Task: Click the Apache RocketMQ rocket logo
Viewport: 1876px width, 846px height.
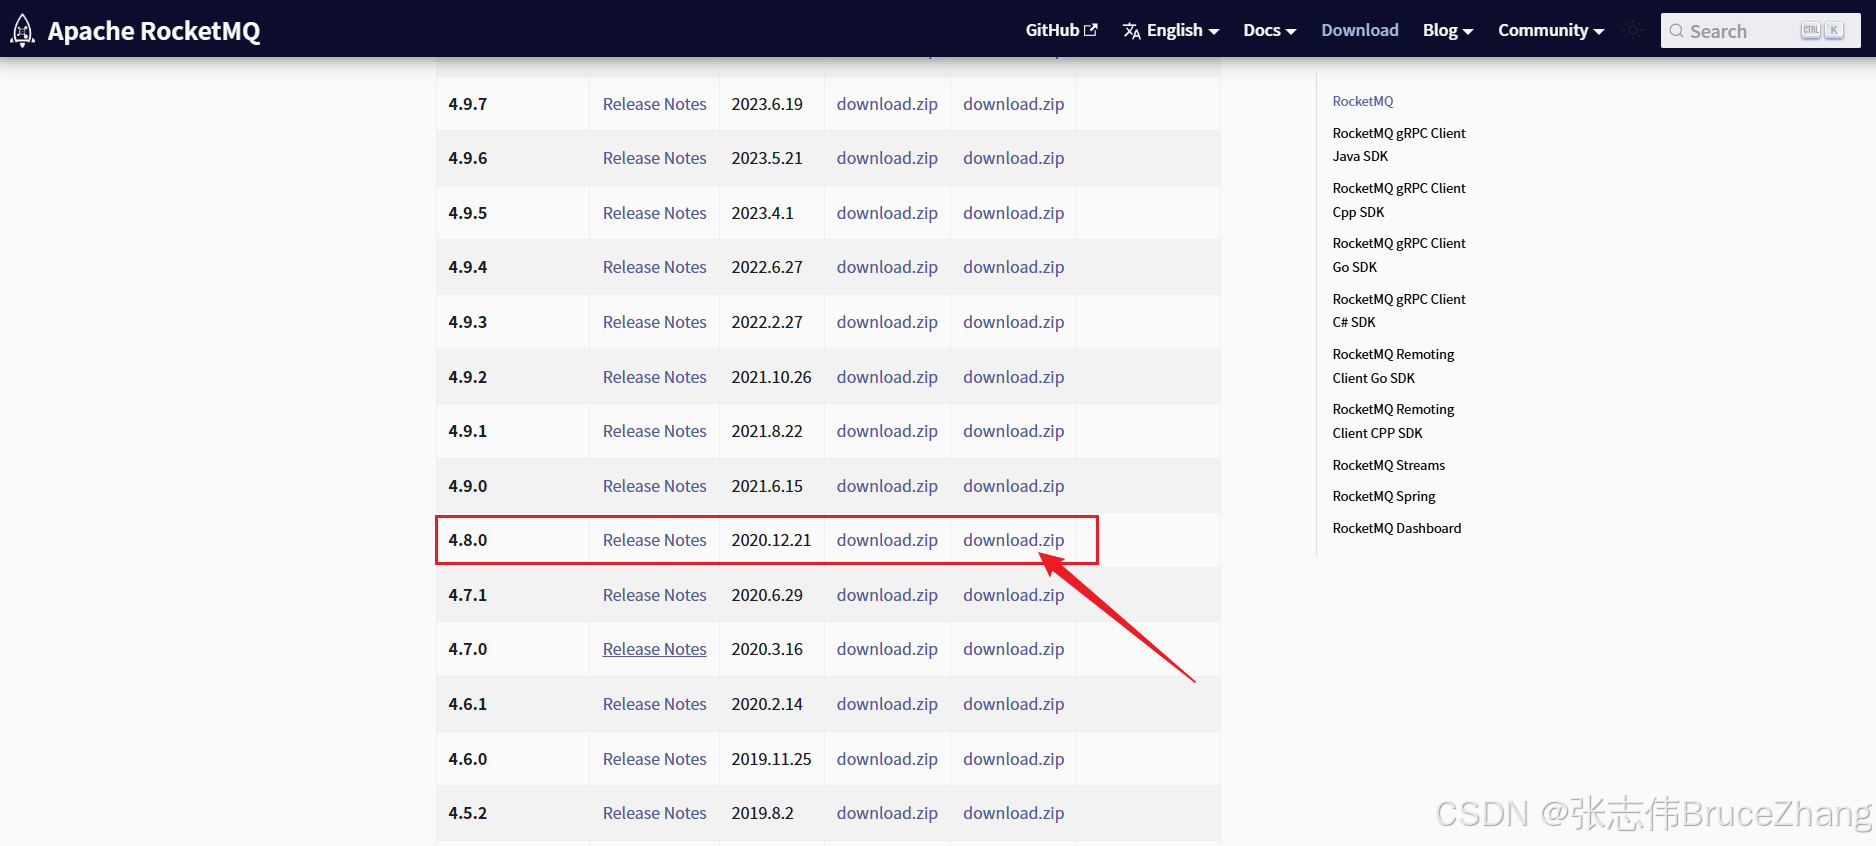Action: click(x=22, y=30)
